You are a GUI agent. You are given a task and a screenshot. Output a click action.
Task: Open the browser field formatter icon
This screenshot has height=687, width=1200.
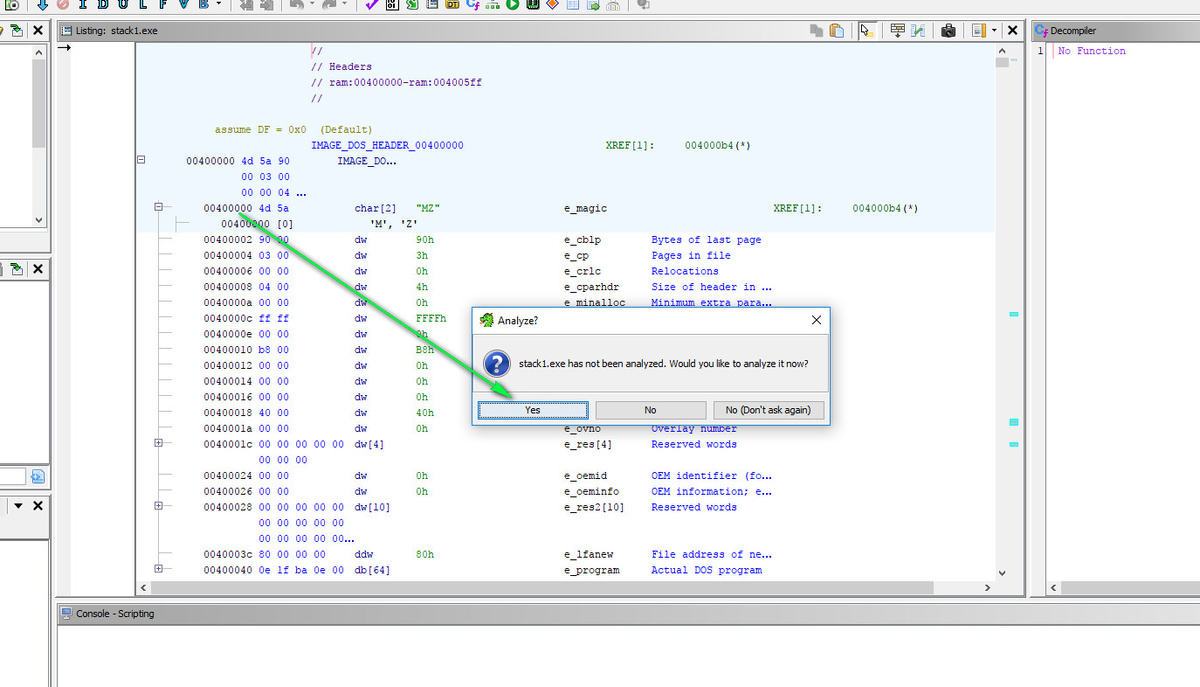(898, 31)
